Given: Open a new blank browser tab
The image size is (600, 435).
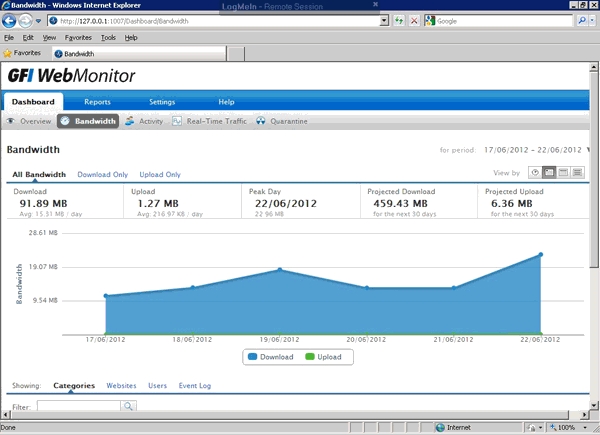Looking at the screenshot, I should click(x=236, y=54).
